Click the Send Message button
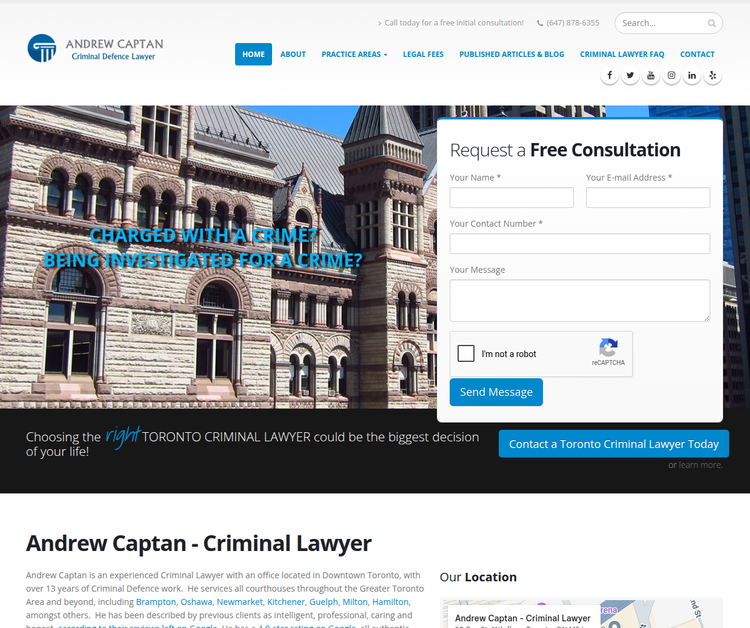 (x=496, y=392)
